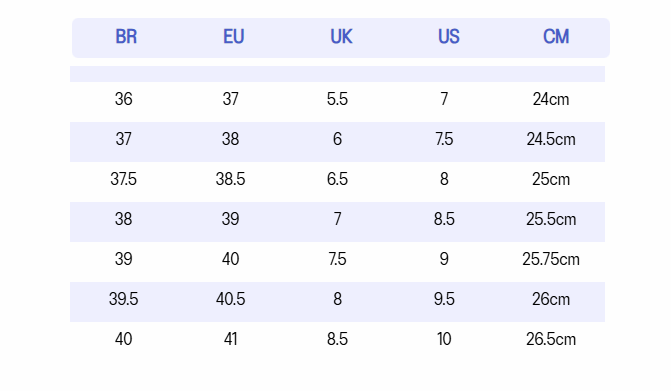
Task: Select the 25.75cm measurement cell
Action: (x=551, y=259)
